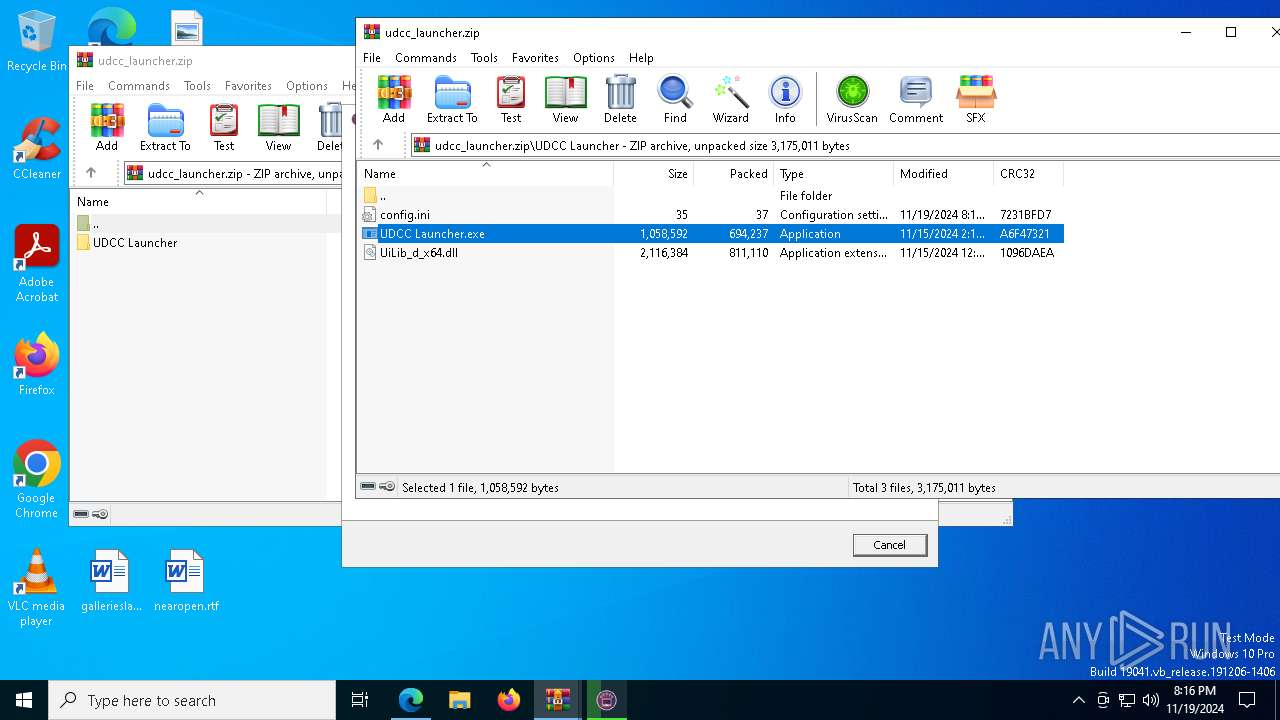The height and width of the screenshot is (720, 1280).
Task: Show hidden system tray icons
Action: 1078,700
